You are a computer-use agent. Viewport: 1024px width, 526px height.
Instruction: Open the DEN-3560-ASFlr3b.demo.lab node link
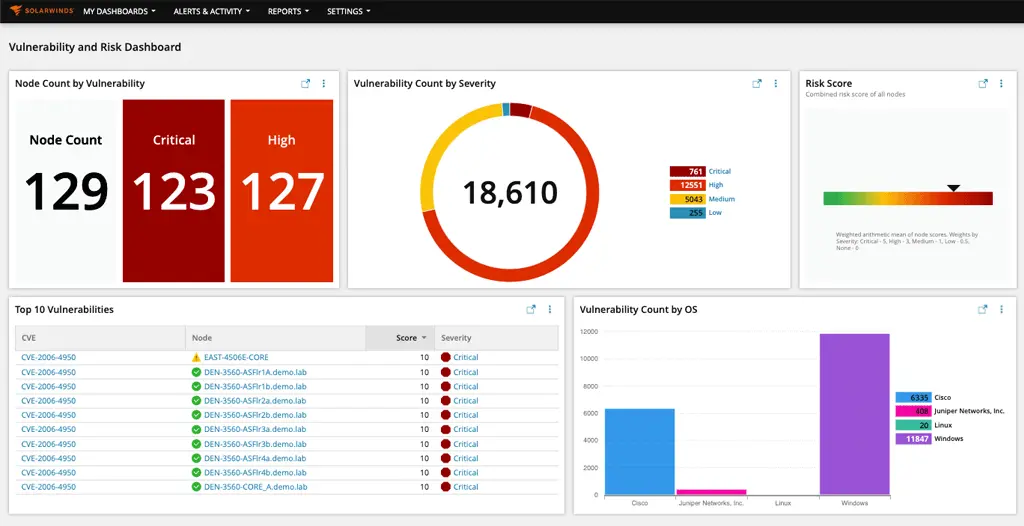tap(255, 444)
